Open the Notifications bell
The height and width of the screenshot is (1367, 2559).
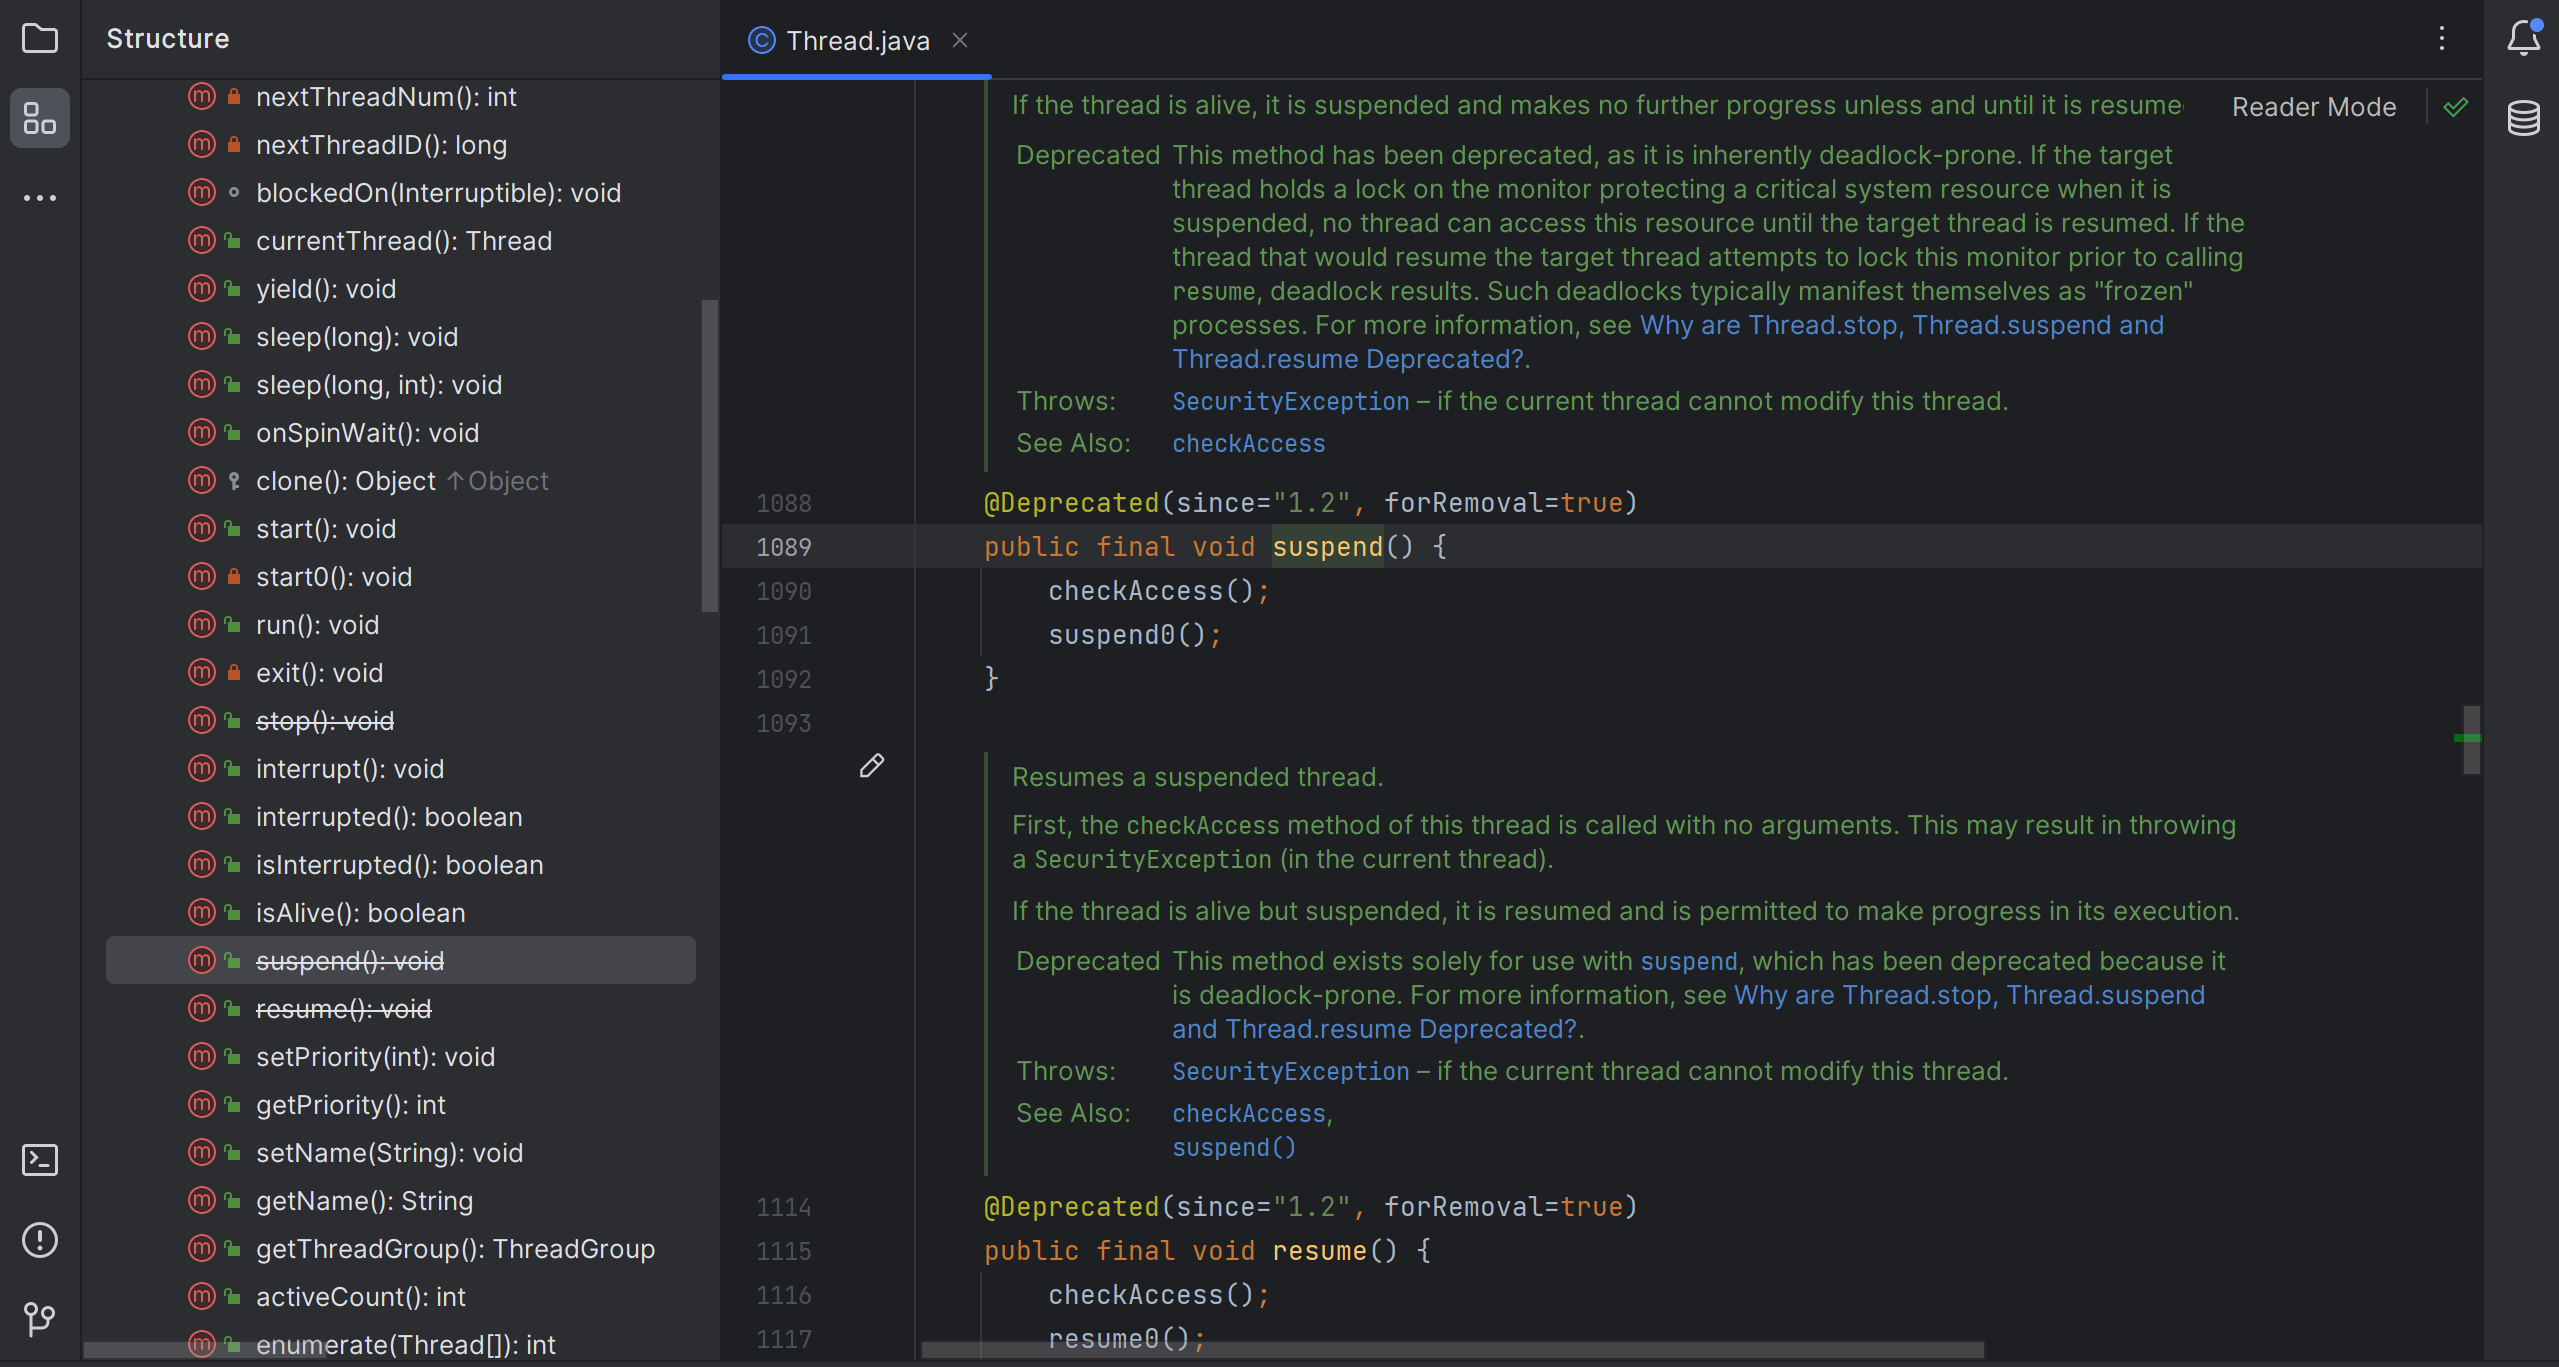click(x=2522, y=39)
